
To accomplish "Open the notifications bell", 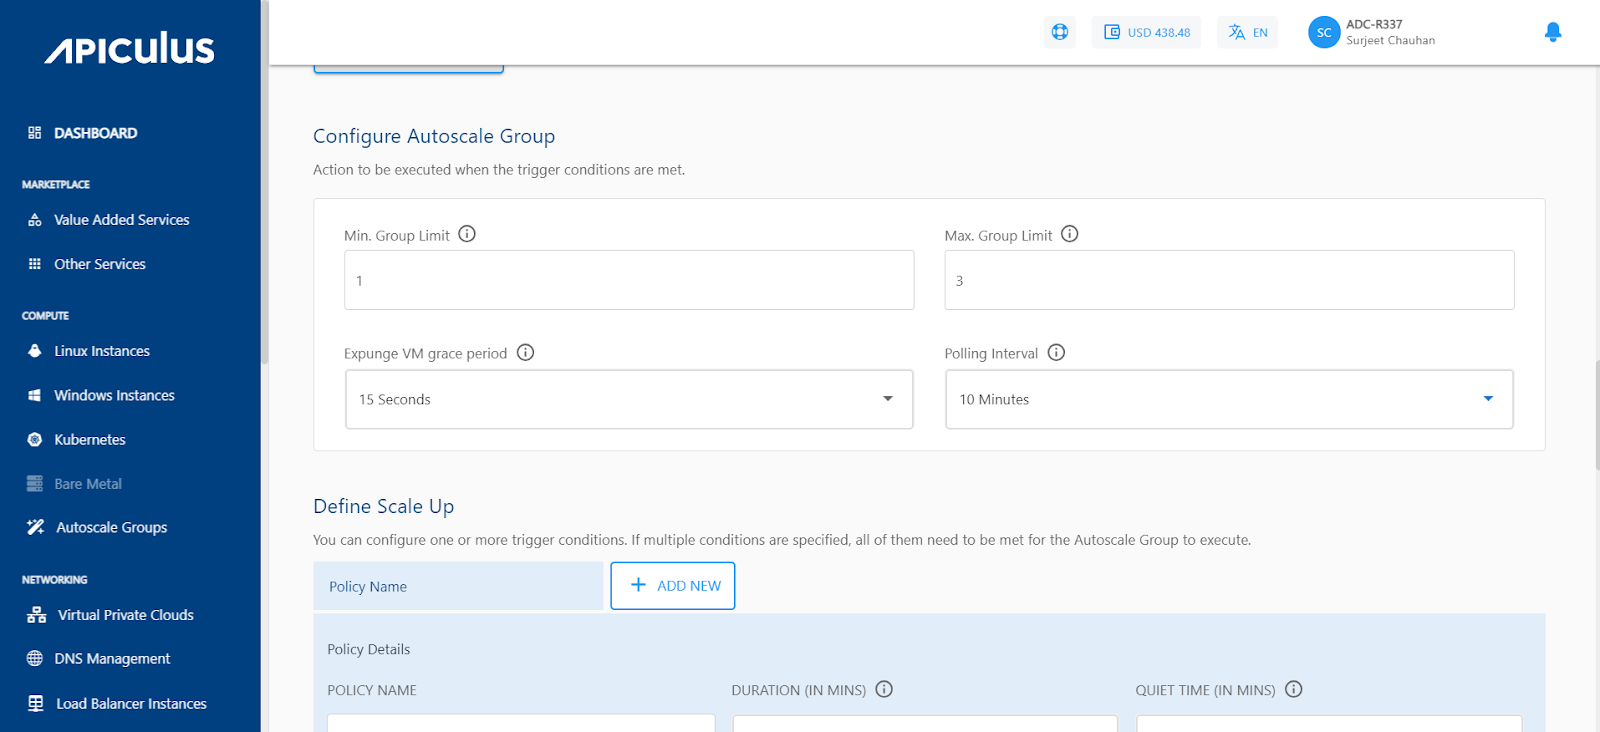I will click(1553, 32).
